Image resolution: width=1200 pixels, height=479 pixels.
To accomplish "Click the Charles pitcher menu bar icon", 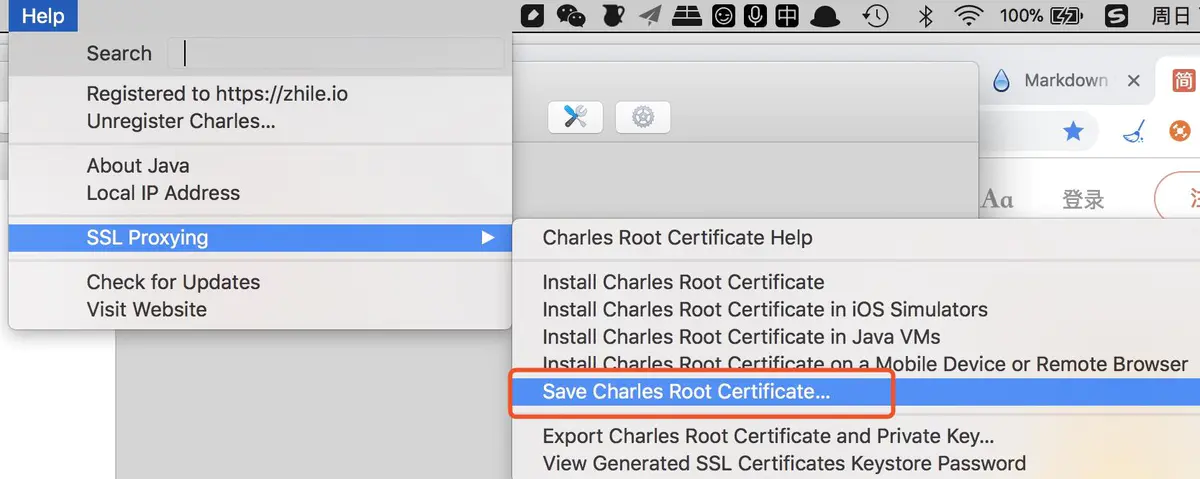I will click(611, 16).
